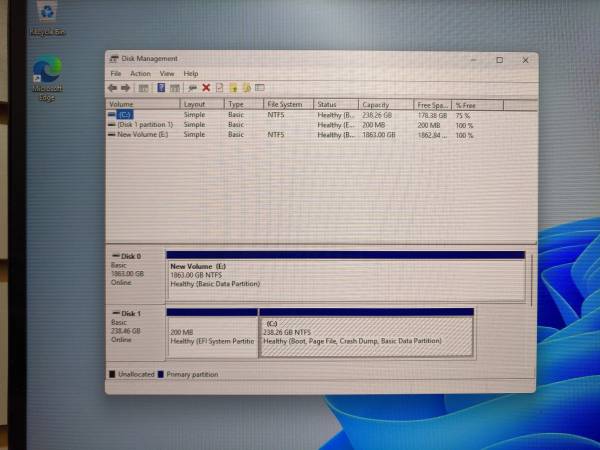Select the 200 MB EFI System Partition block
Image resolution: width=600 pixels, height=450 pixels.
coord(212,336)
